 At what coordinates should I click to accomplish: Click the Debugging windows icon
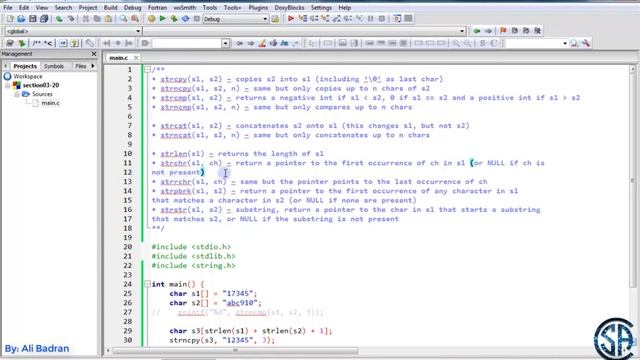coord(397,19)
